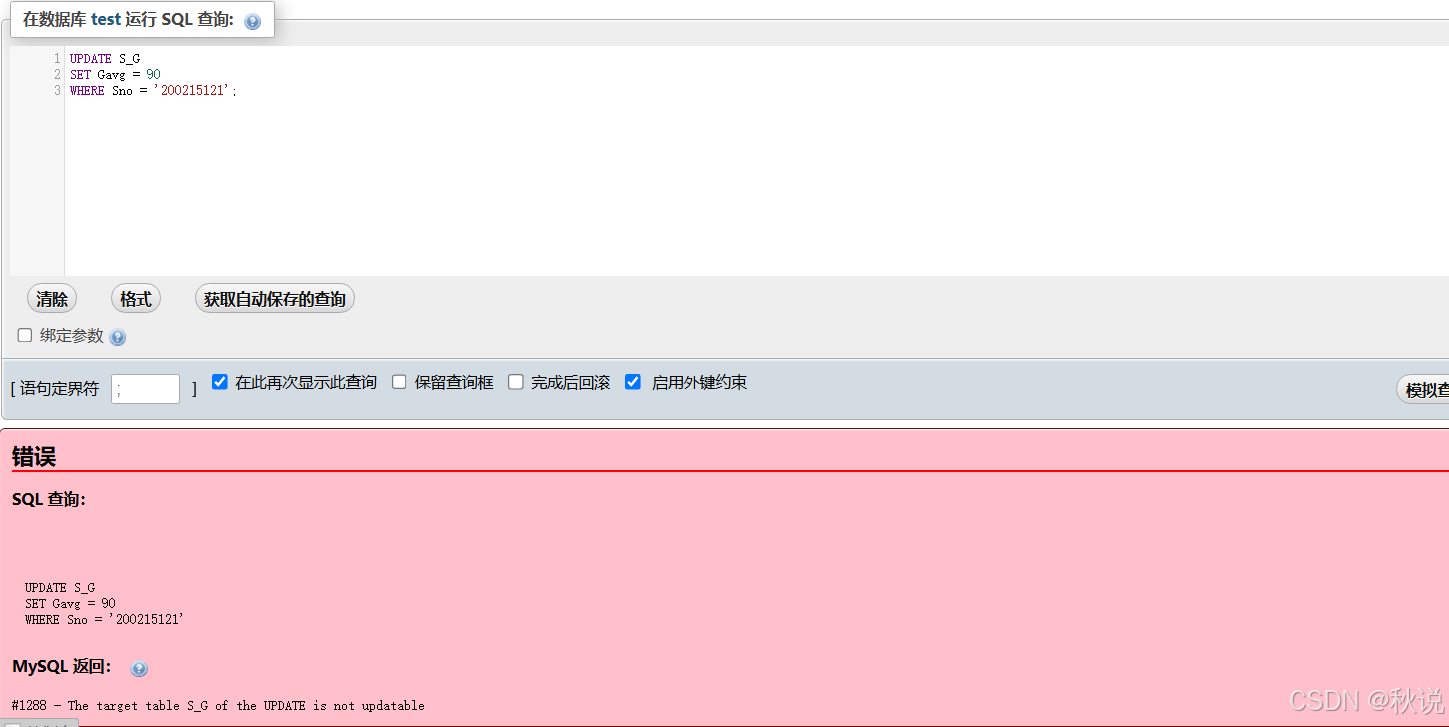Click the 模拟查询 button at right edge
The width and height of the screenshot is (1449, 727).
click(x=1423, y=390)
